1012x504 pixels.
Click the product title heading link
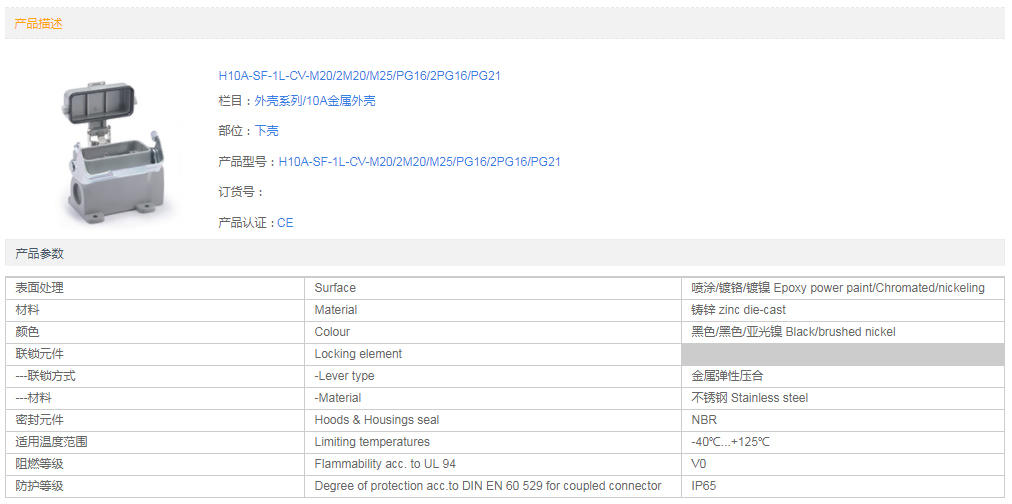359,76
